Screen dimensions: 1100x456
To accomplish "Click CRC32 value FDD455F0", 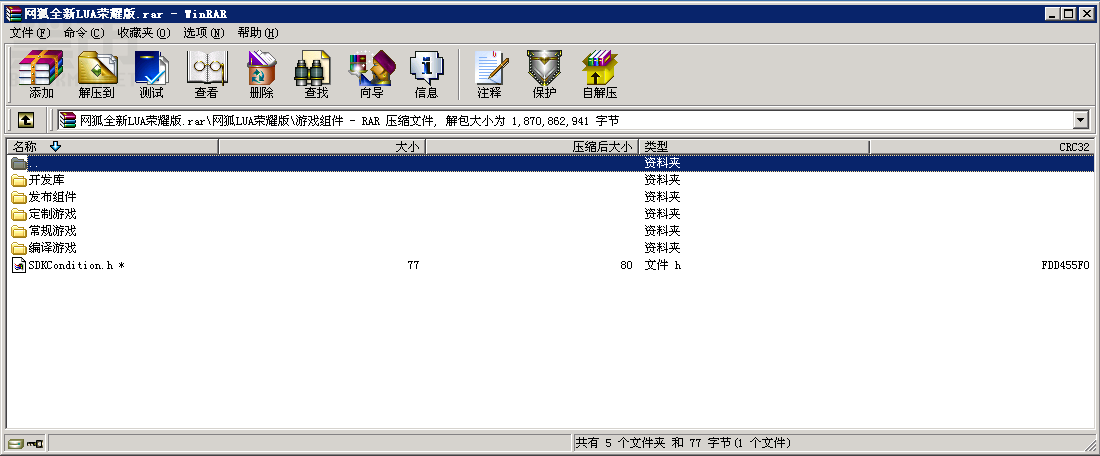I will pyautogui.click(x=1066, y=265).
